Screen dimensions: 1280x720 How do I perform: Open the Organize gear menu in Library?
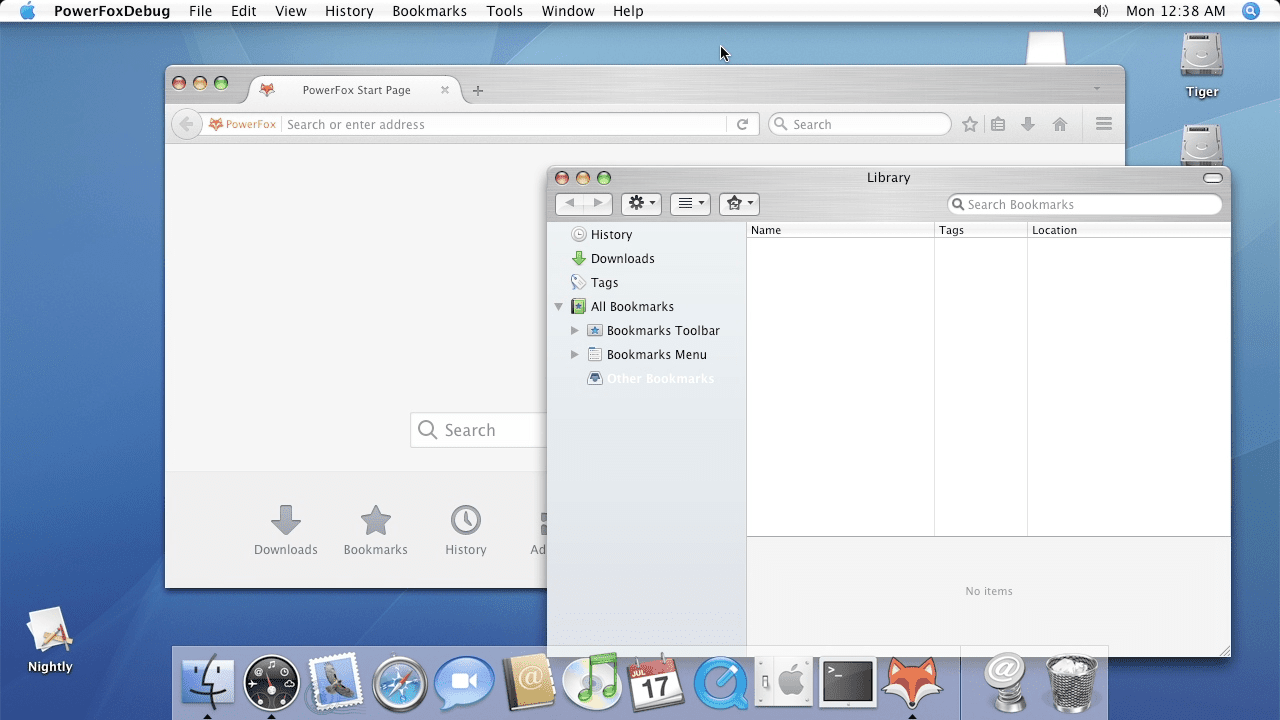coord(641,204)
